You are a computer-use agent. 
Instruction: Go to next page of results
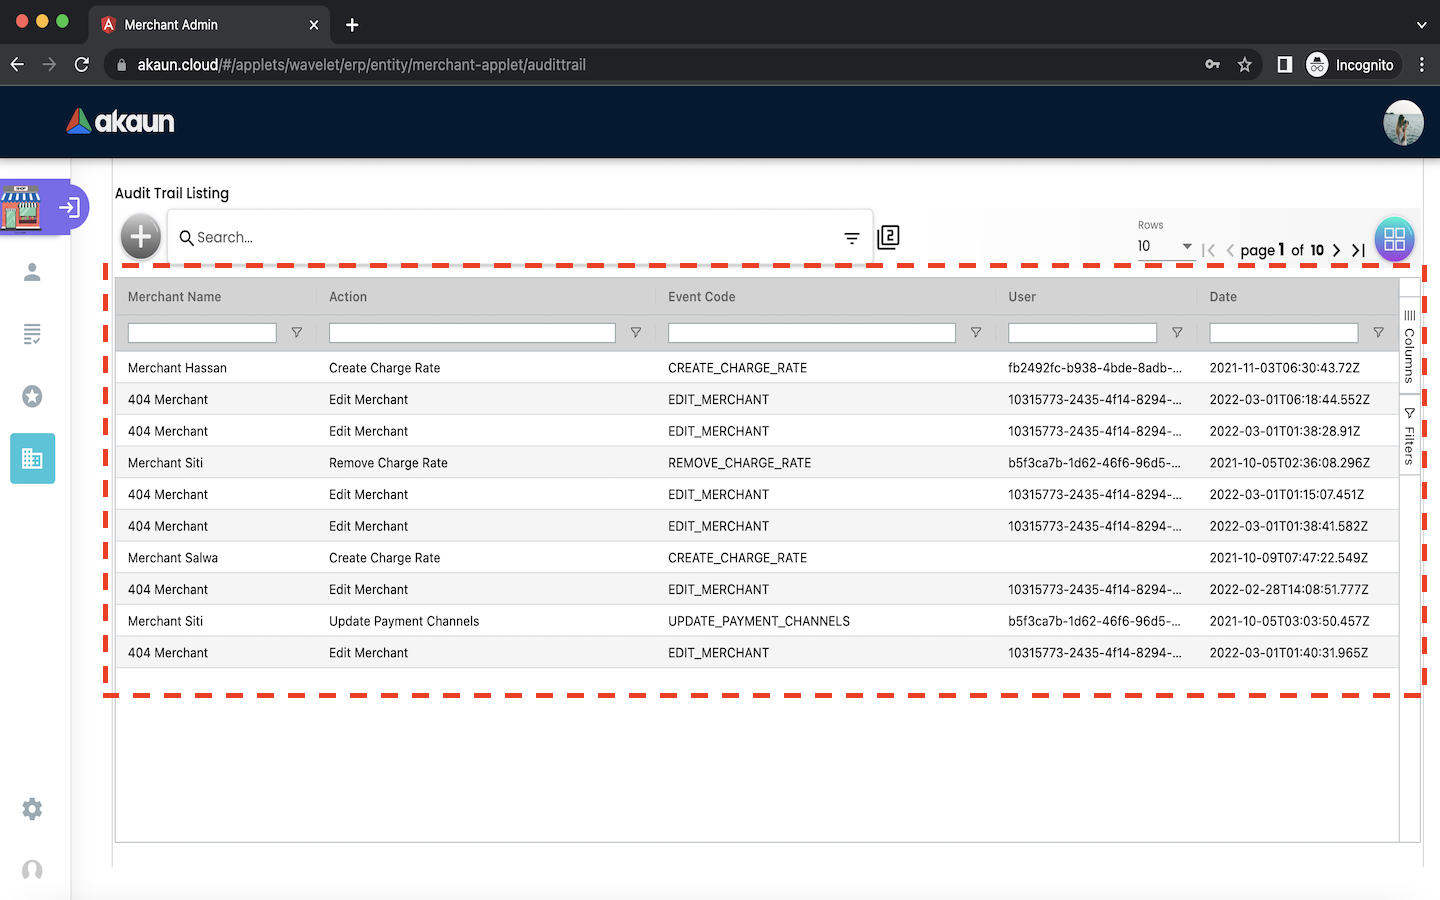[1336, 250]
